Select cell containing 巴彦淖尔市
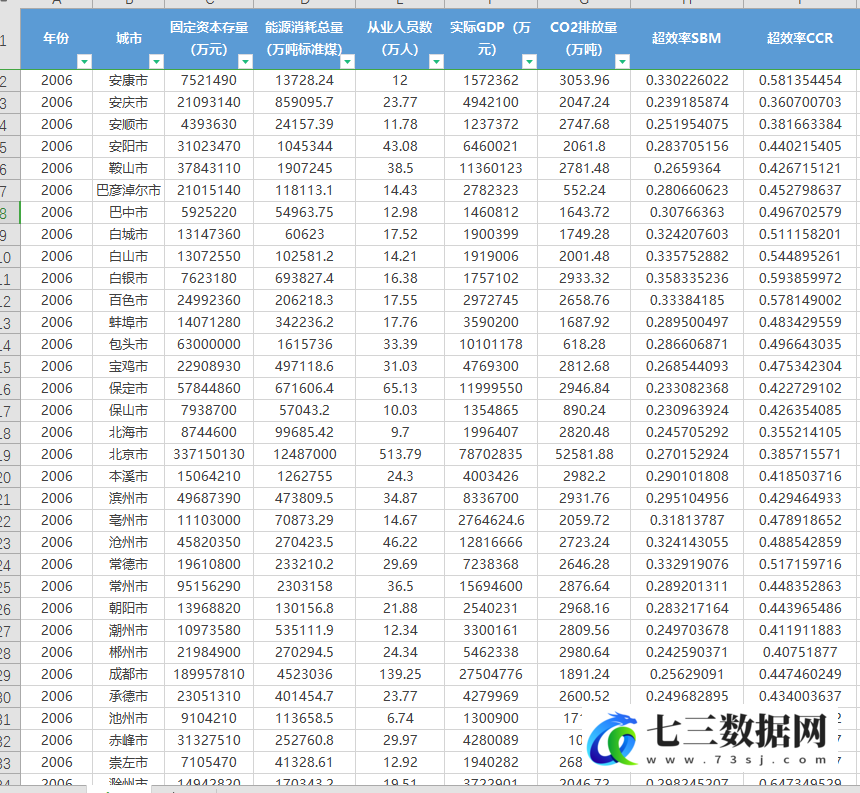This screenshot has width=860, height=793. click(x=129, y=190)
